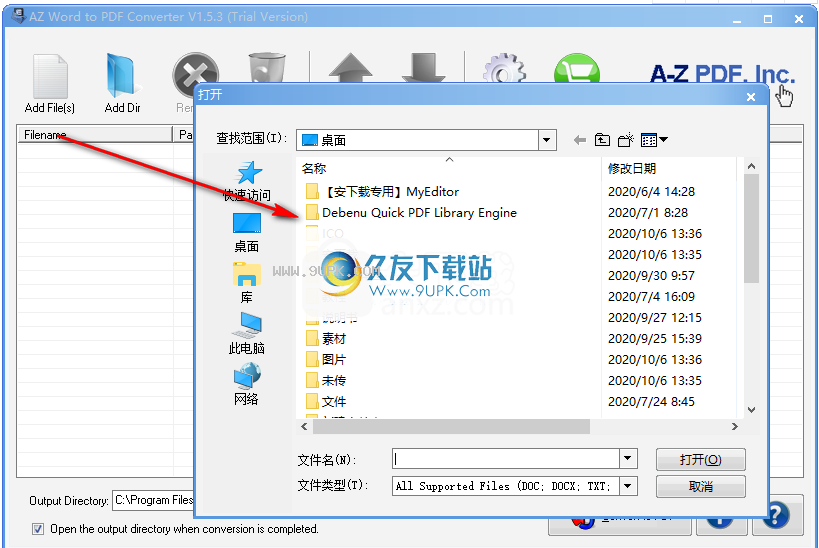Click the create new folder icon
The image size is (819, 548).
pyautogui.click(x=625, y=139)
